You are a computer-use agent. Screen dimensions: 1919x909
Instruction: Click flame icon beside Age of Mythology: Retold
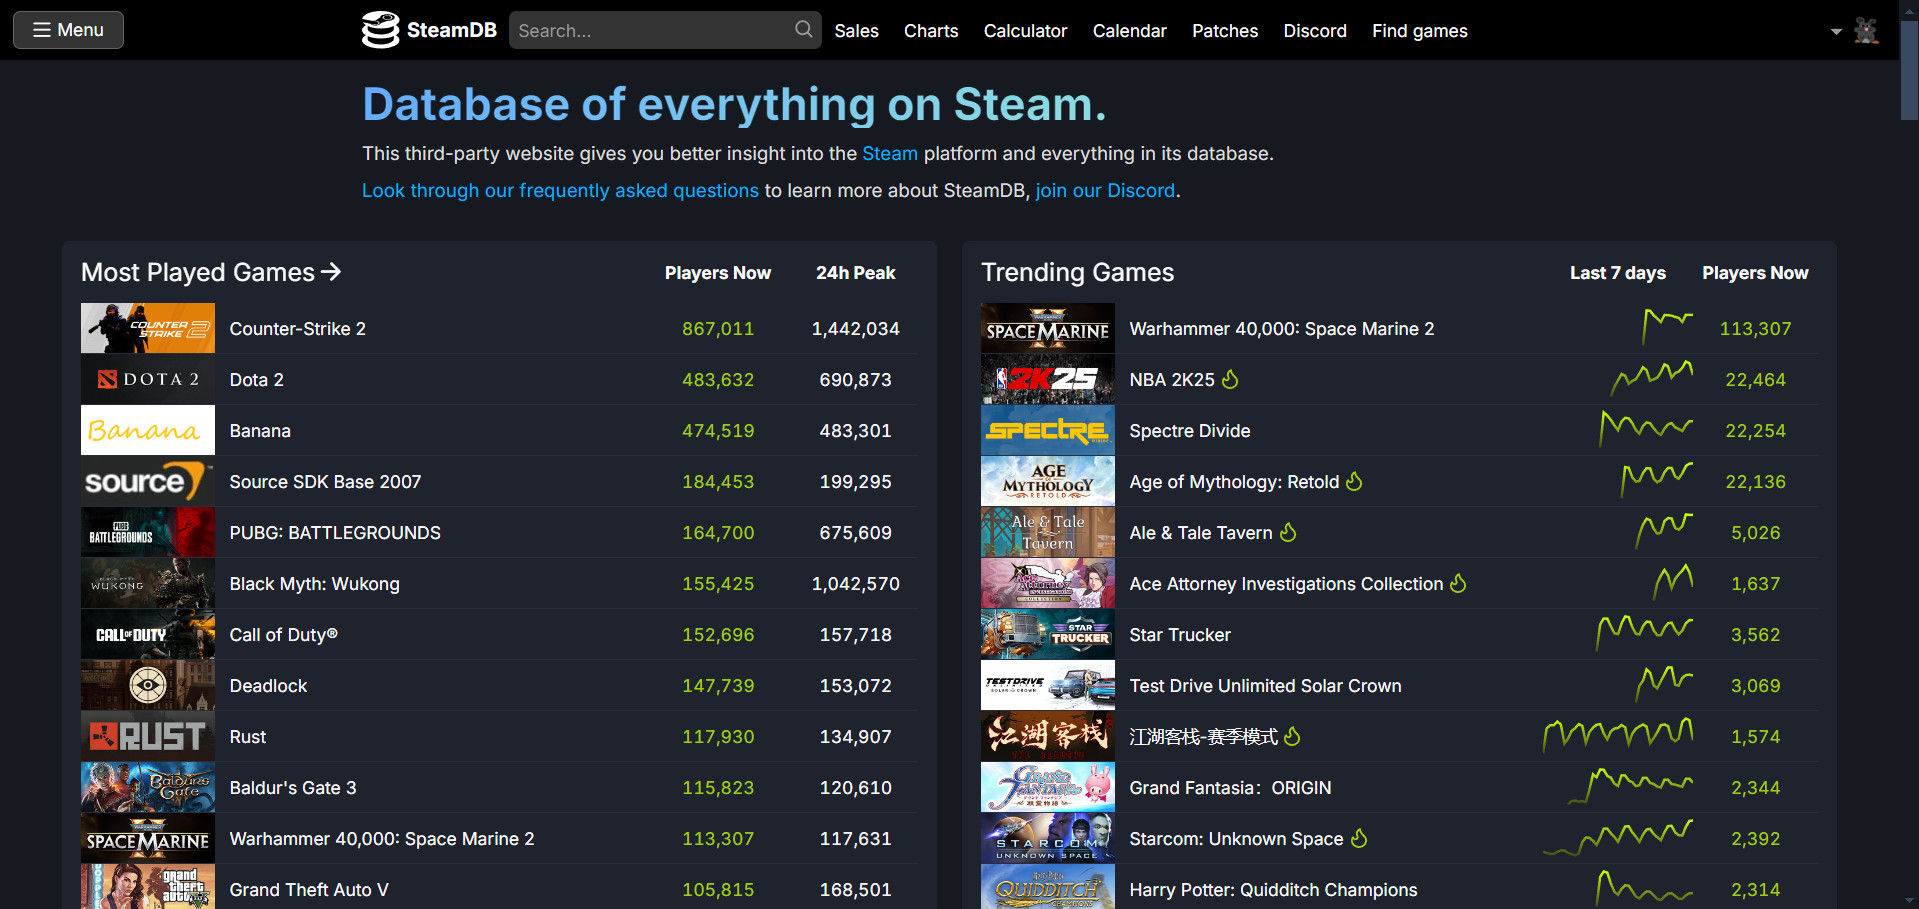click(x=1354, y=482)
